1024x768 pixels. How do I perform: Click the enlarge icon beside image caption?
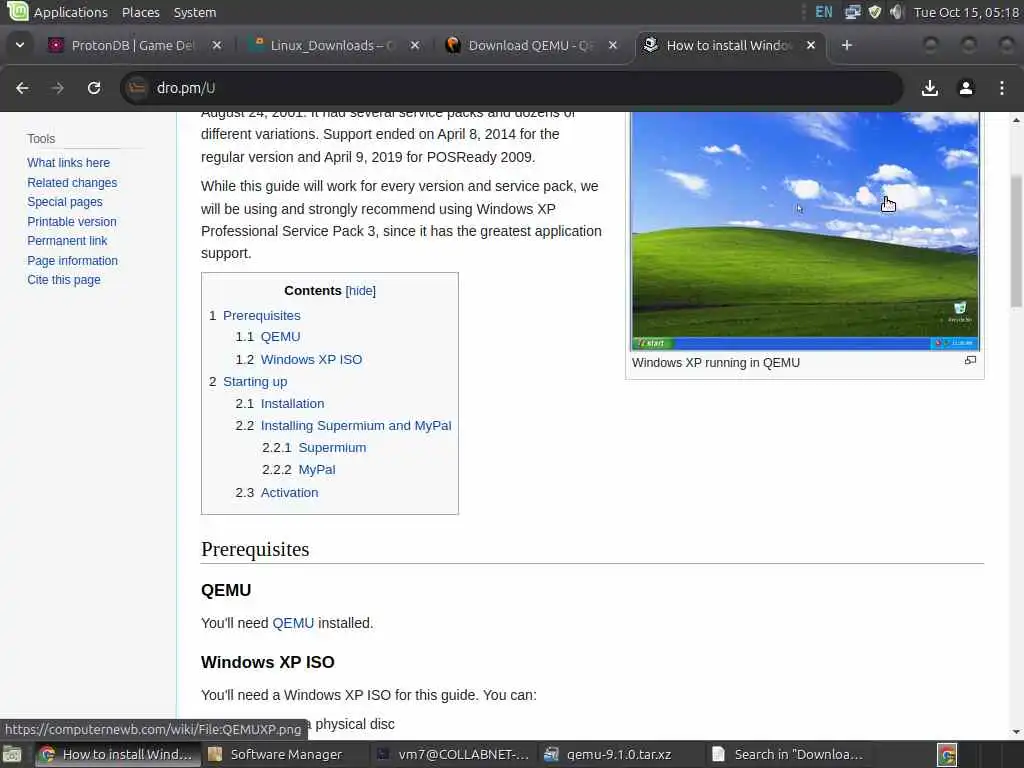coord(970,360)
